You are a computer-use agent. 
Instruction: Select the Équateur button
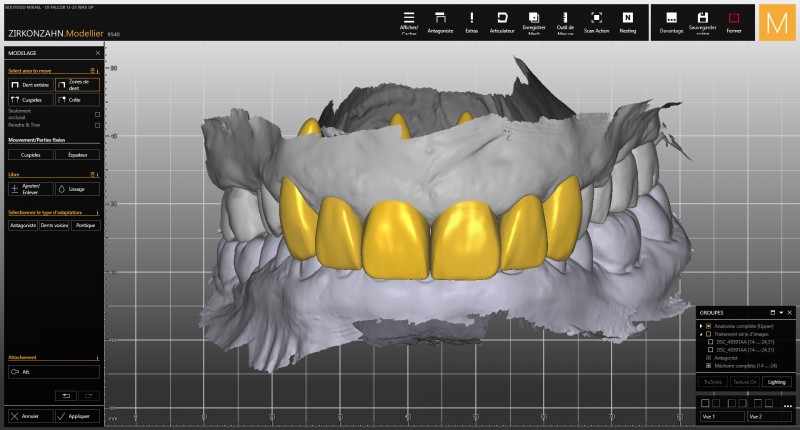pyautogui.click(x=77, y=155)
